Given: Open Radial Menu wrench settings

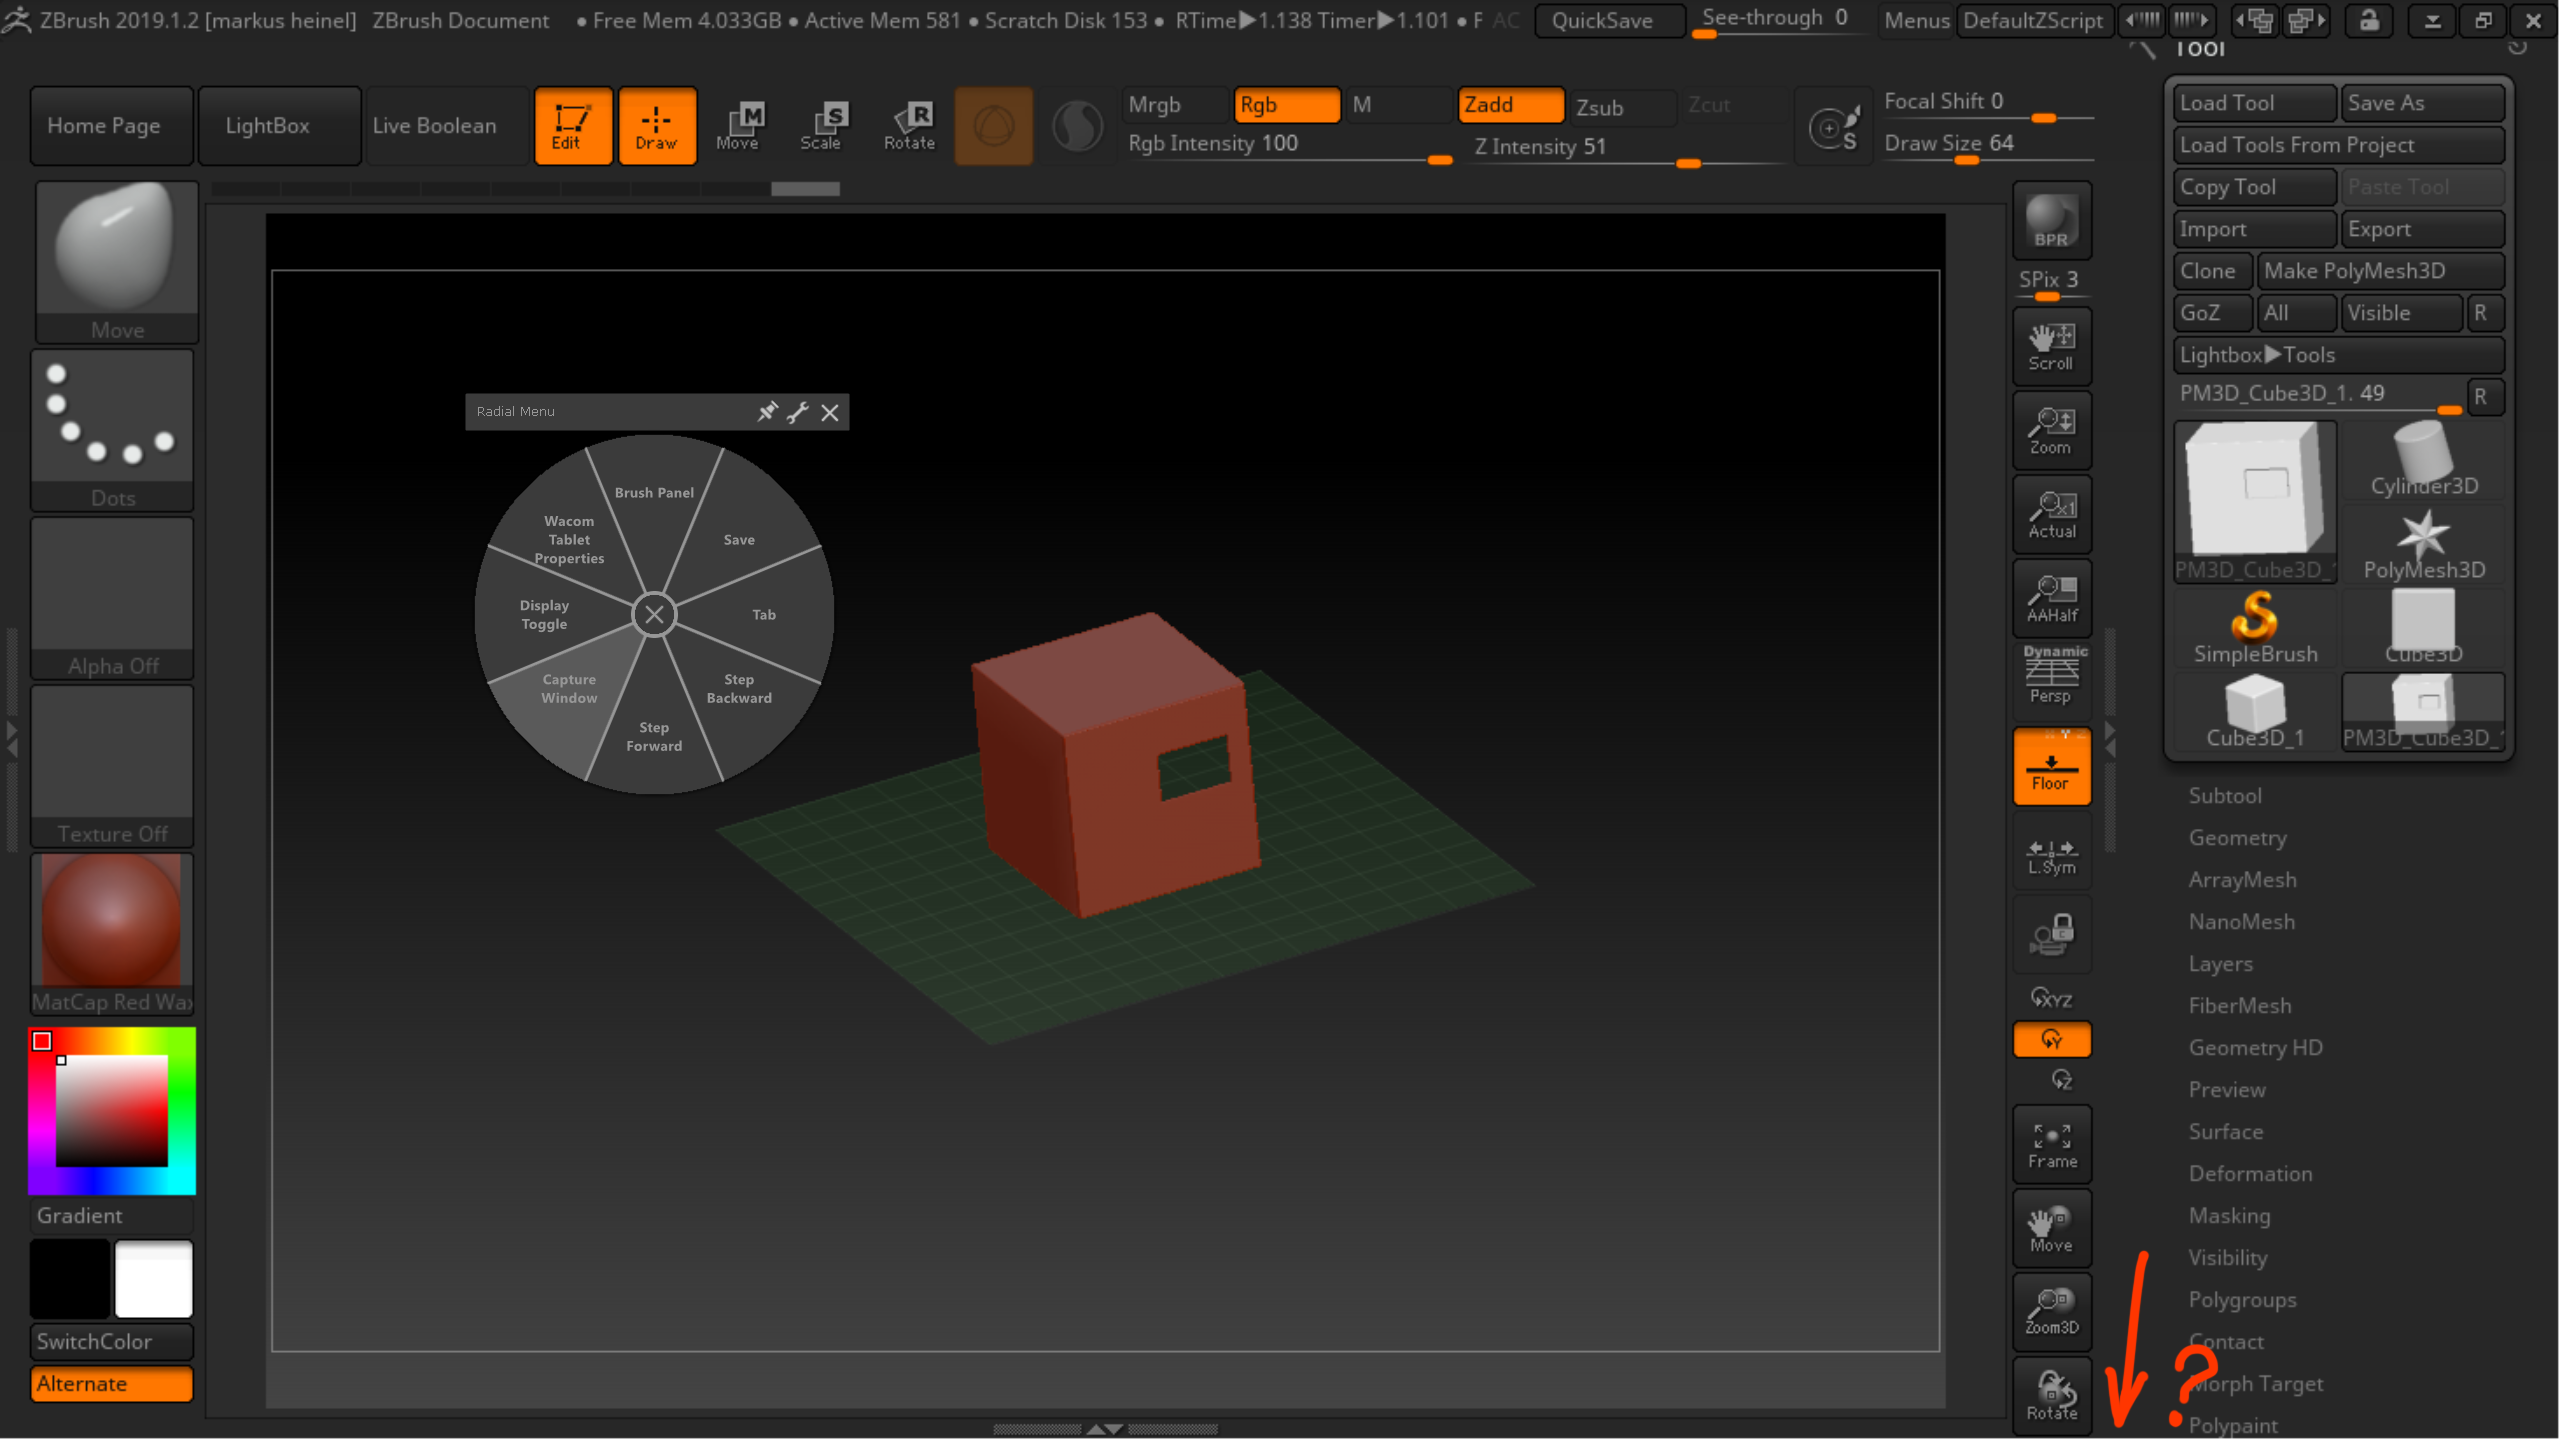Looking at the screenshot, I should [798, 412].
